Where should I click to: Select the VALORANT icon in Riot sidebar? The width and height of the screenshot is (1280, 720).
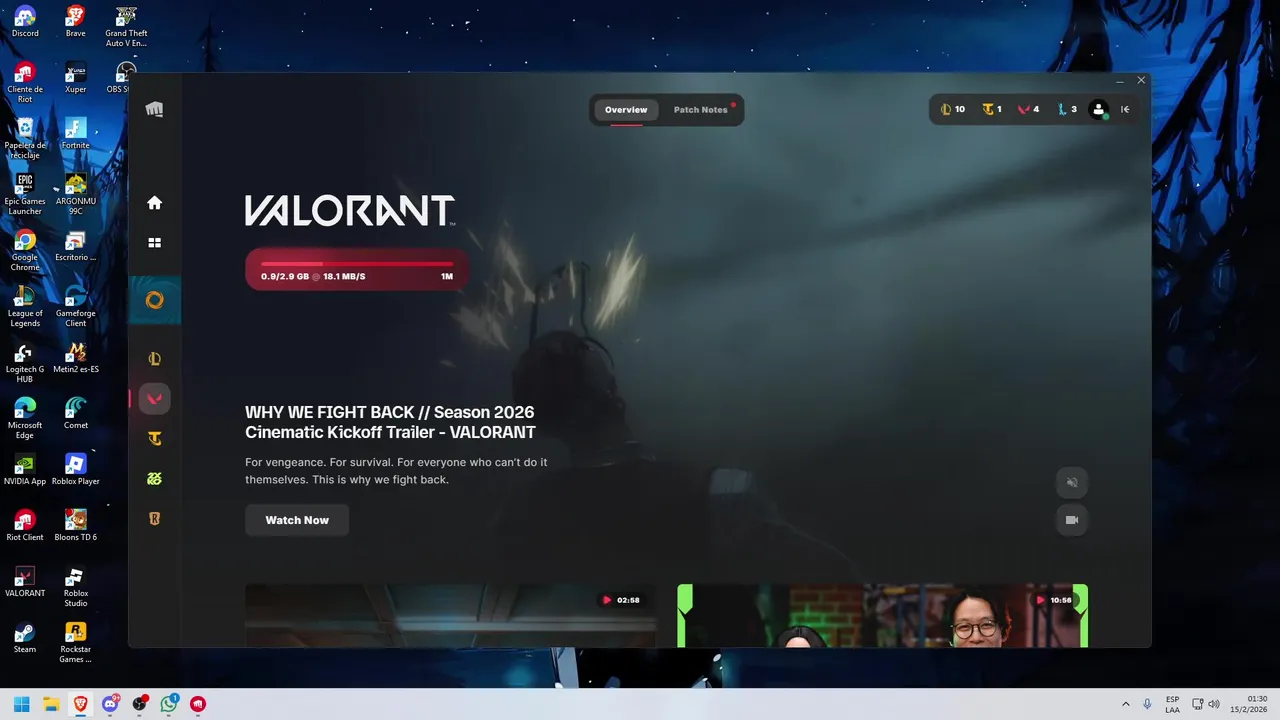(x=154, y=399)
